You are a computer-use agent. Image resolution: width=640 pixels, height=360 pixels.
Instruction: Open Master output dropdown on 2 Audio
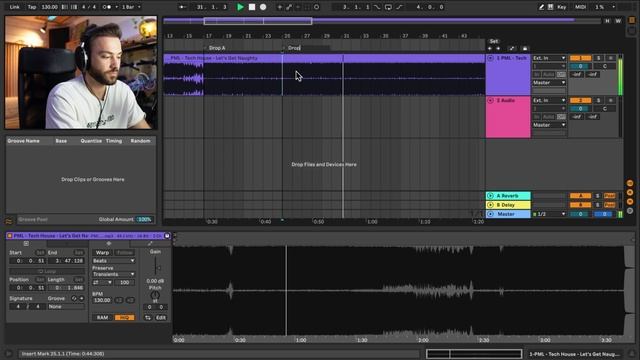549,125
